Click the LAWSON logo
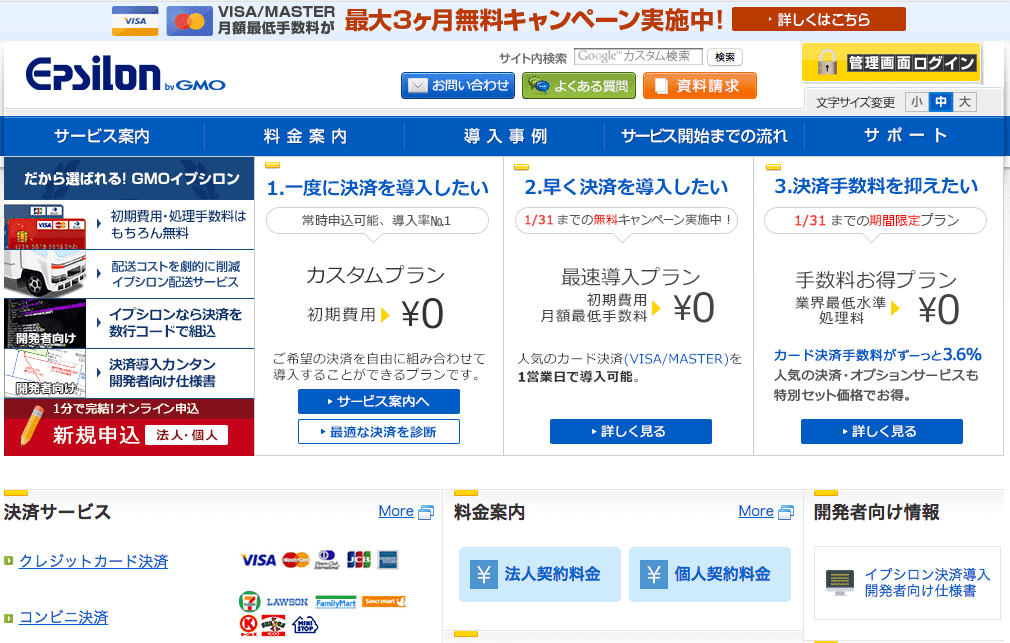Image resolution: width=1010 pixels, height=643 pixels. [x=287, y=602]
